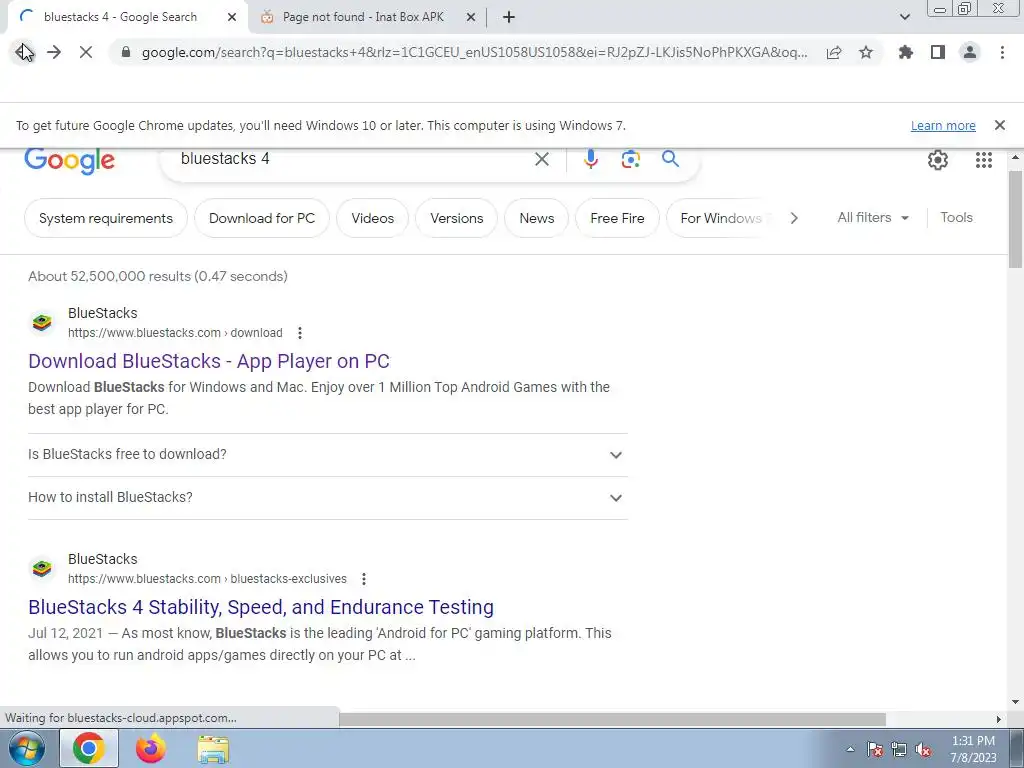The height and width of the screenshot is (768, 1024).
Task: Dismiss the Chrome update notification bar
Action: pyautogui.click(x=1000, y=125)
